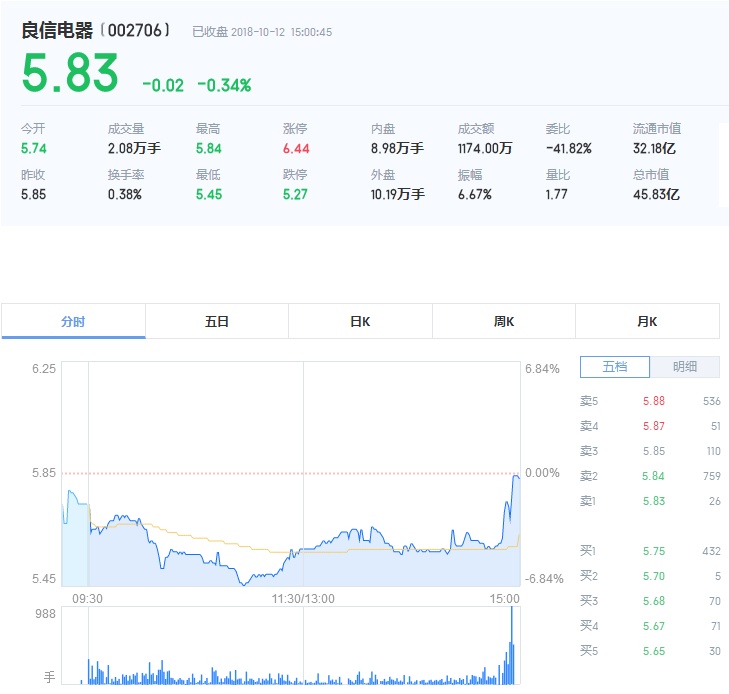
Task: Click the stock name 良信电器
Action: [58, 31]
